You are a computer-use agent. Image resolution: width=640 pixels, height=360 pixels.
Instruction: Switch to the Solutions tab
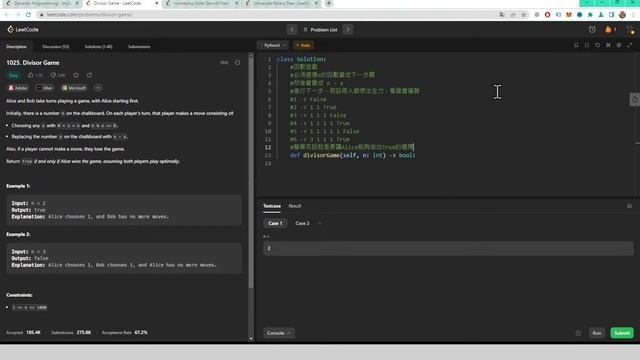point(98,47)
